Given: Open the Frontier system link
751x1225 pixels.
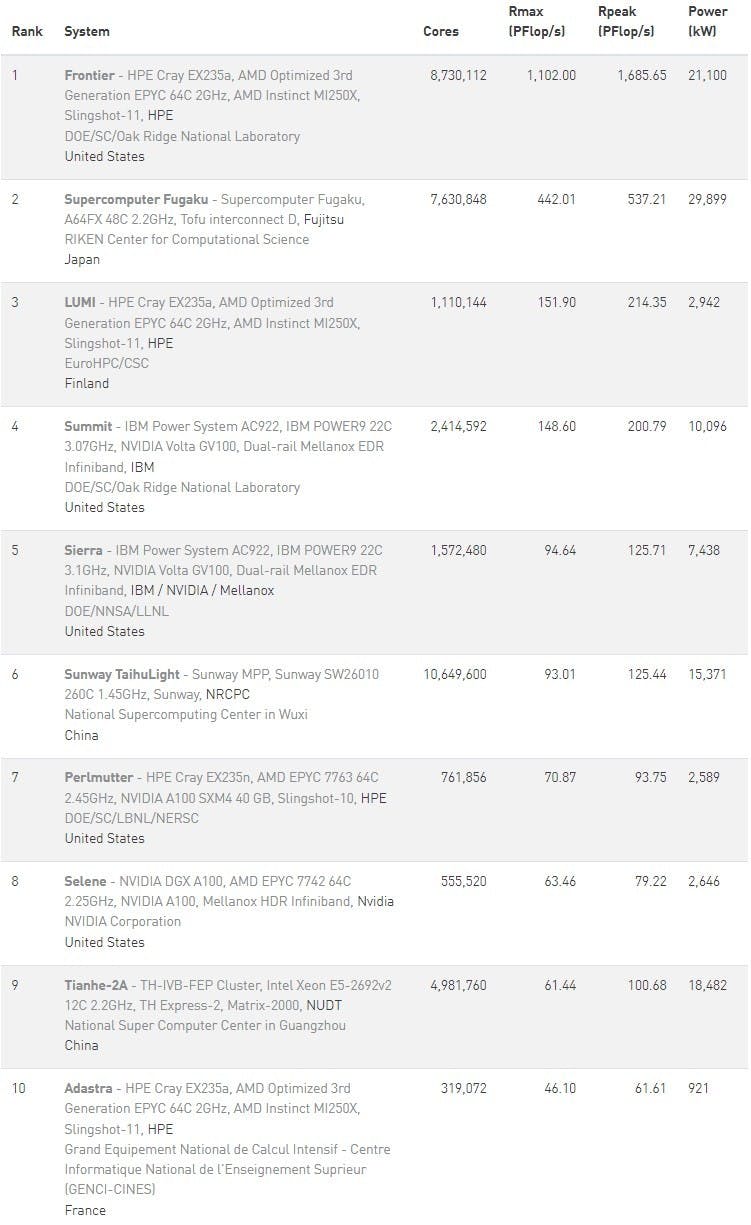Looking at the screenshot, I should point(89,75).
